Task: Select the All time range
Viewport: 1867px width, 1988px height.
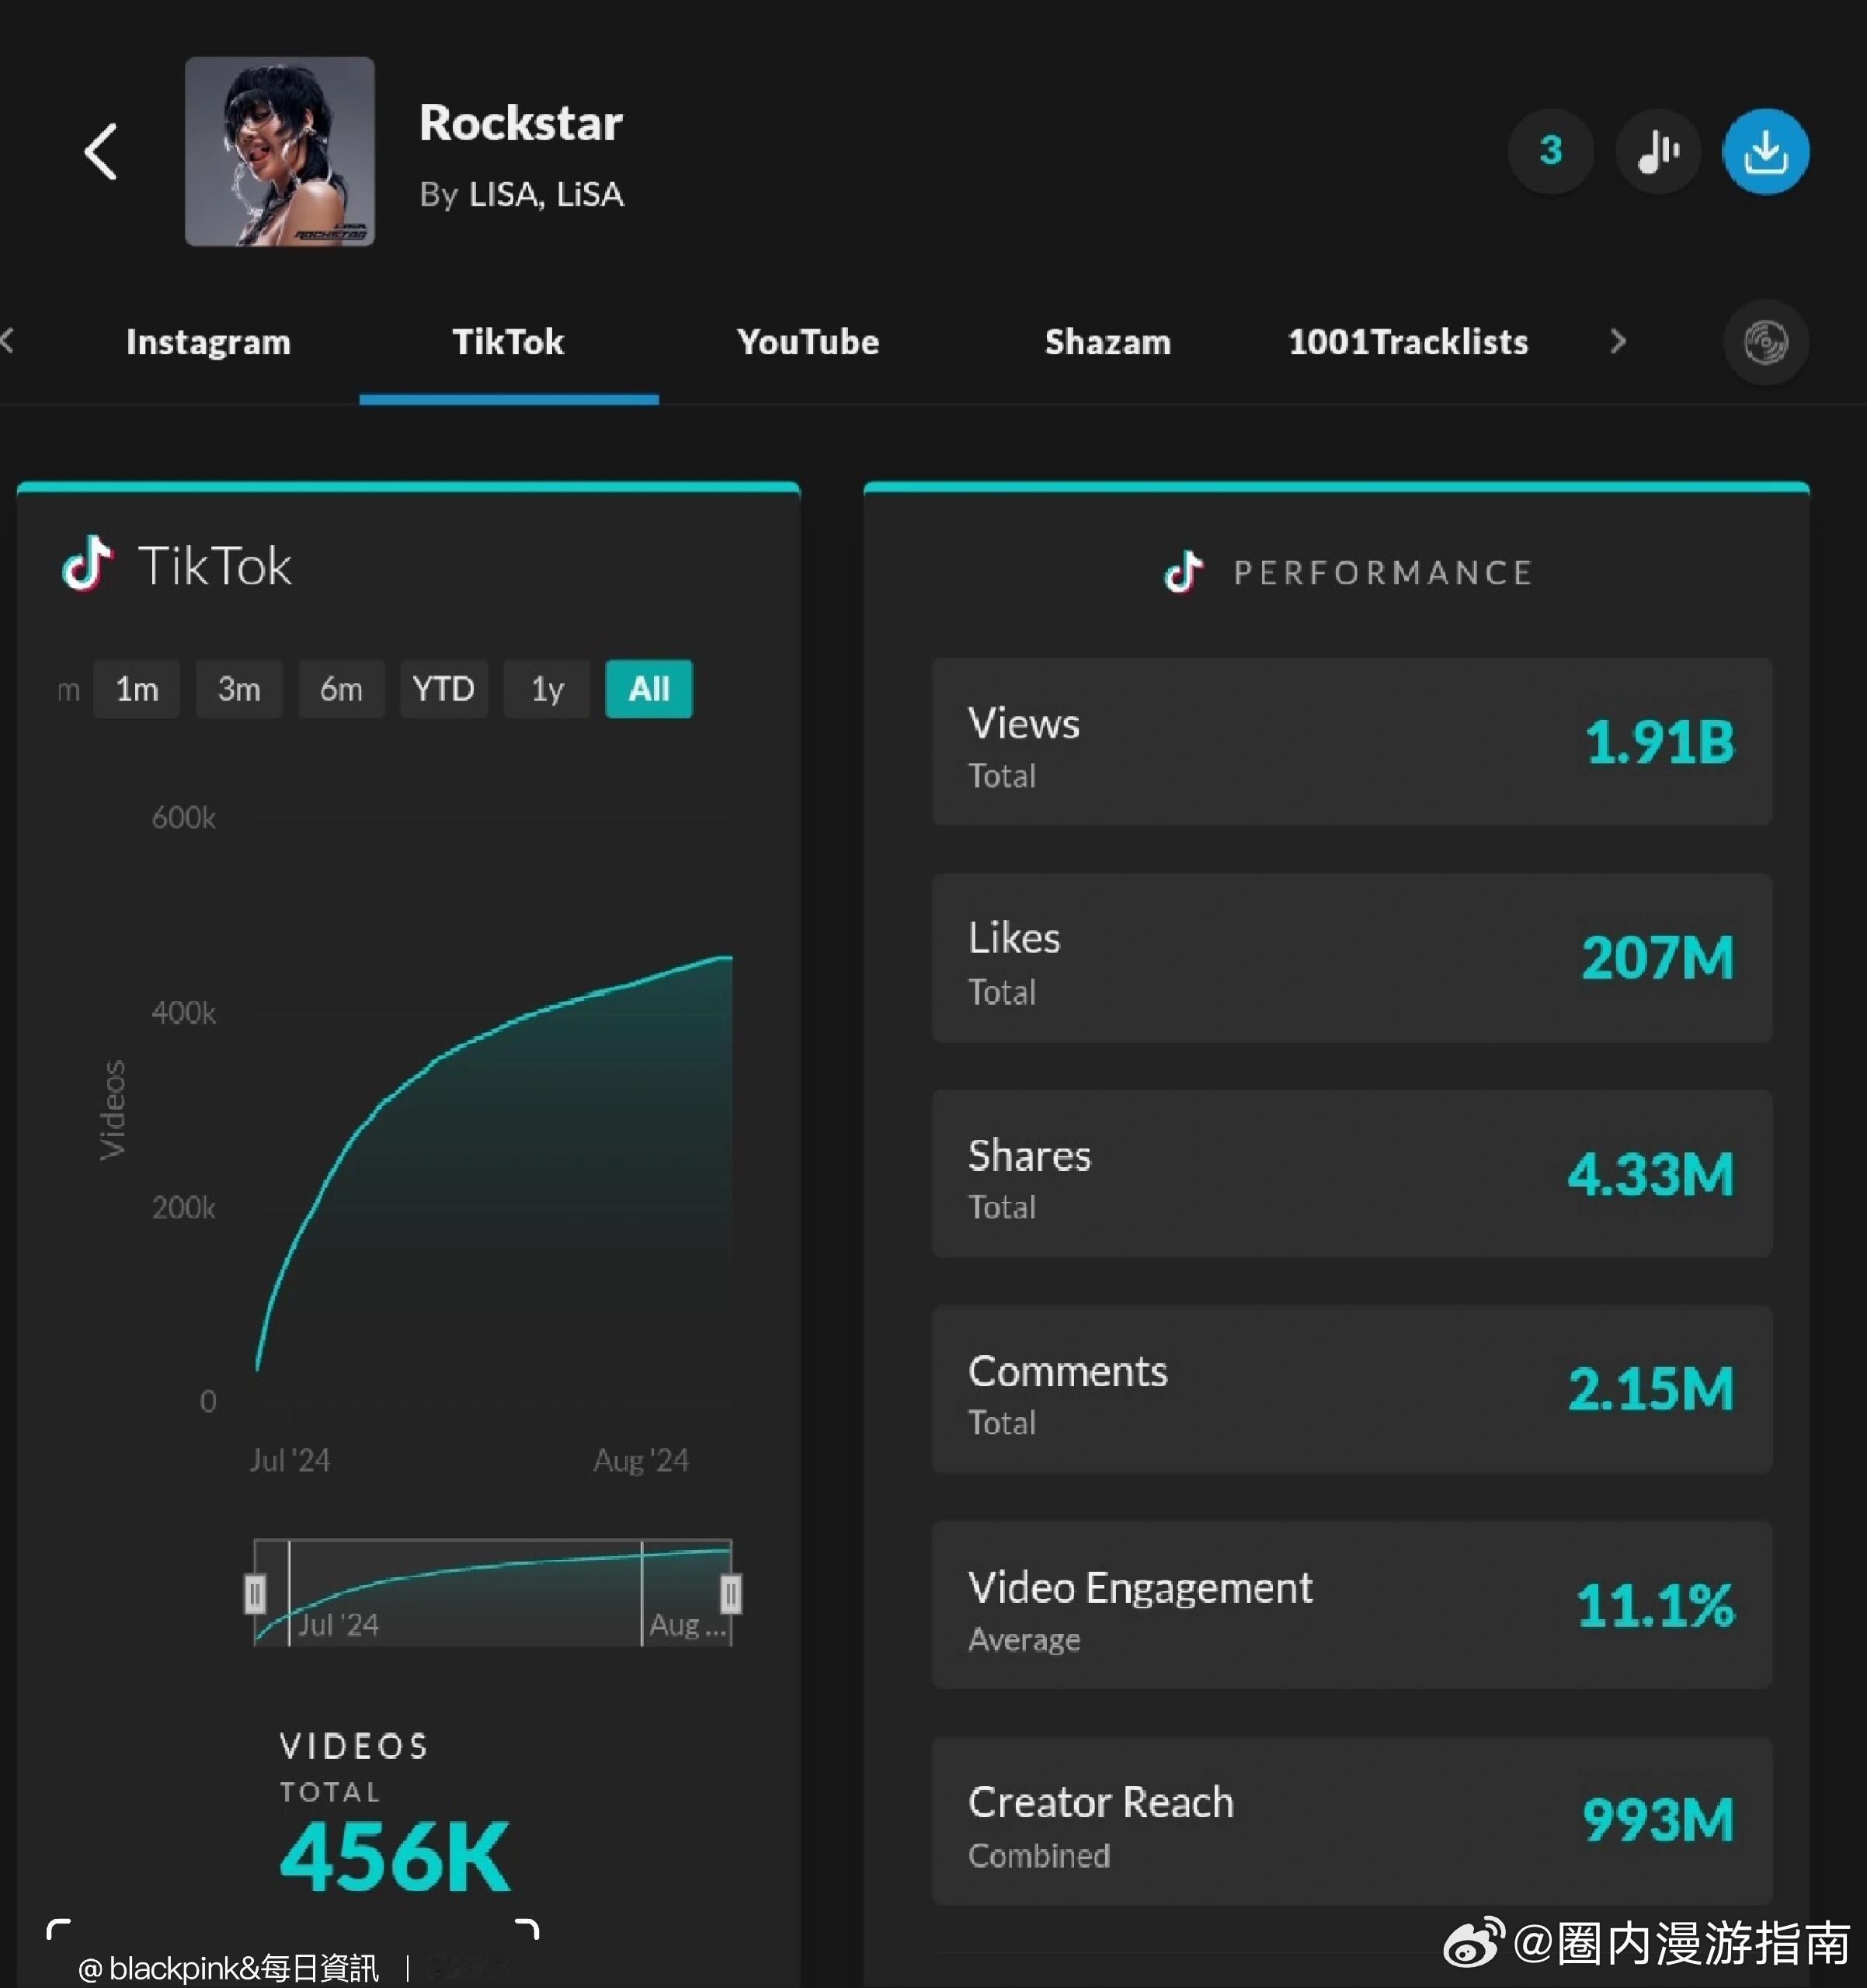Action: 649,689
